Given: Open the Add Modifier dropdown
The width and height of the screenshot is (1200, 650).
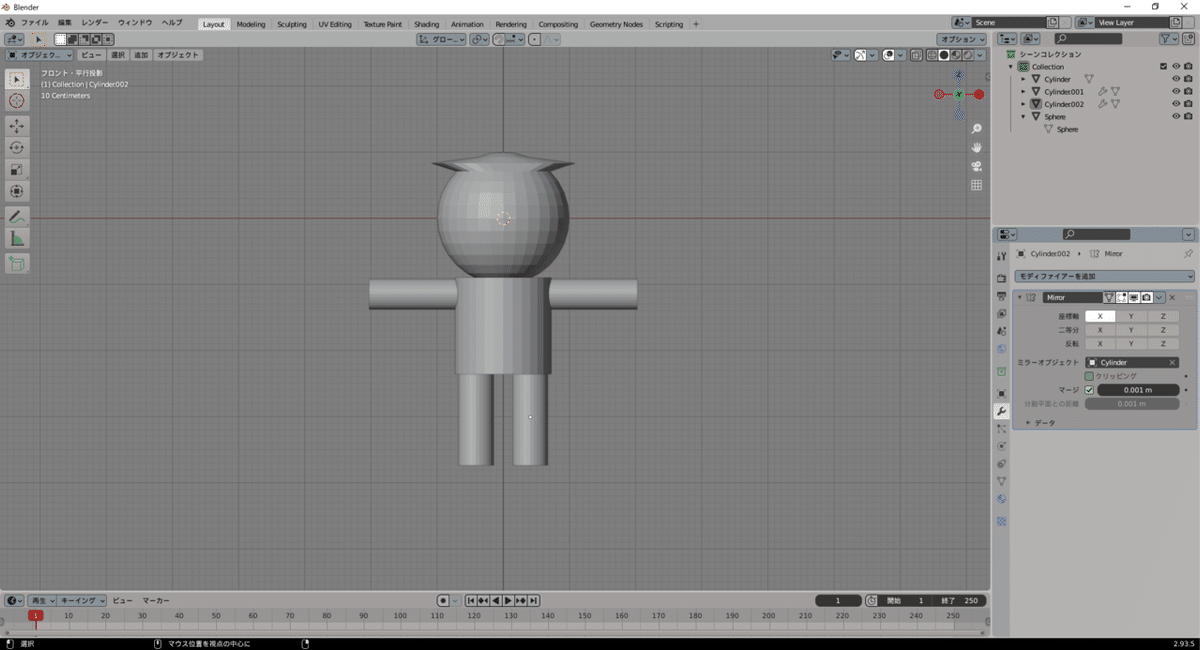Looking at the screenshot, I should tap(1104, 276).
